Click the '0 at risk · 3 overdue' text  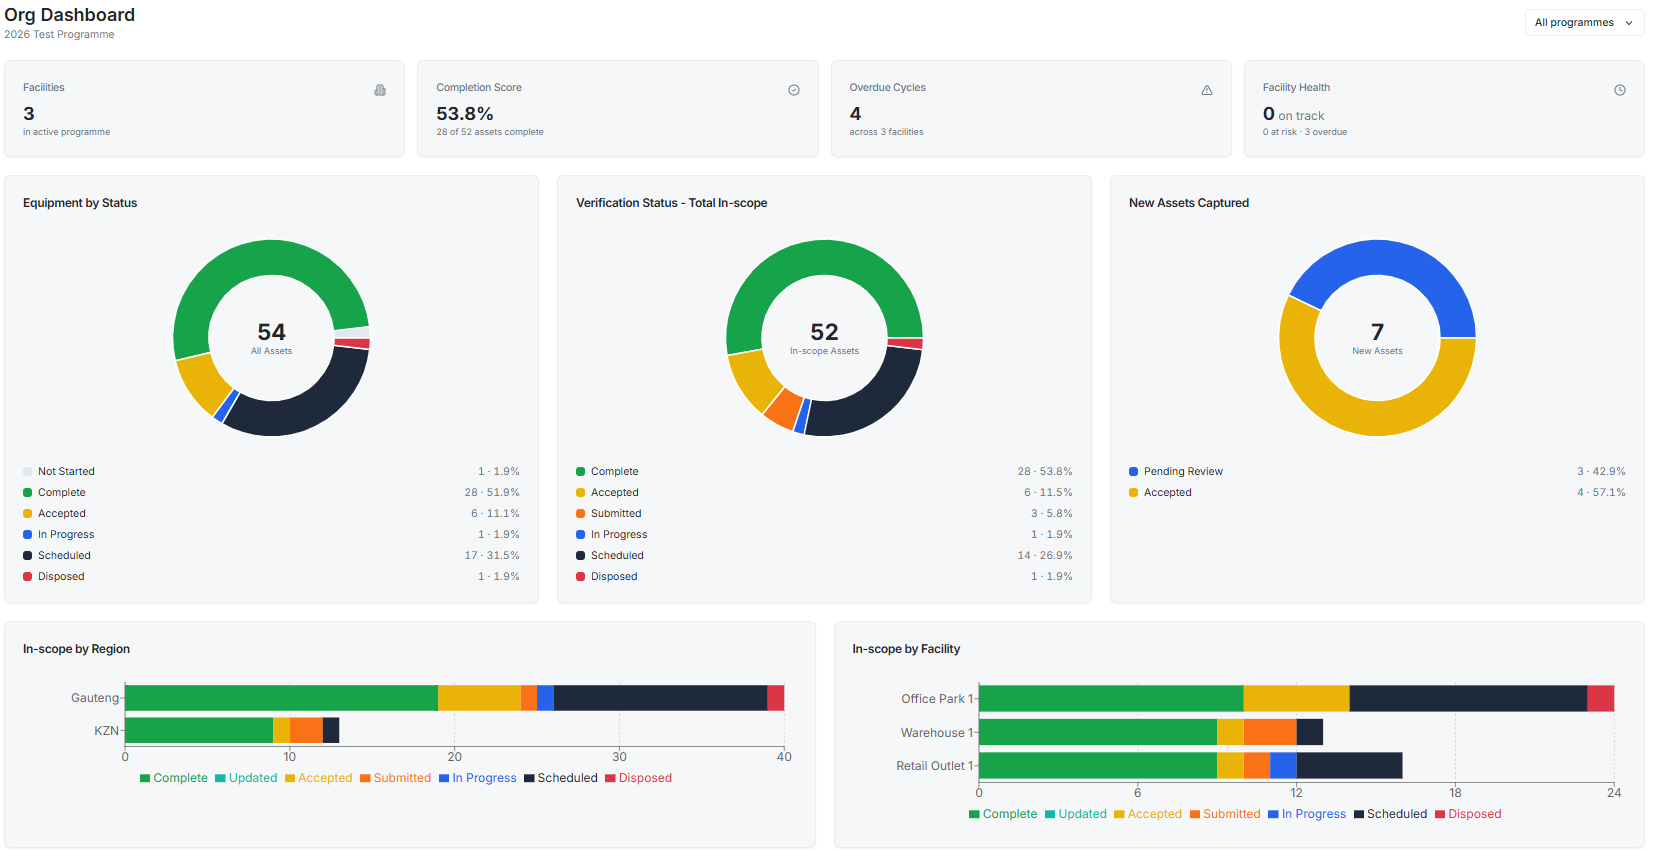pyautogui.click(x=1305, y=132)
